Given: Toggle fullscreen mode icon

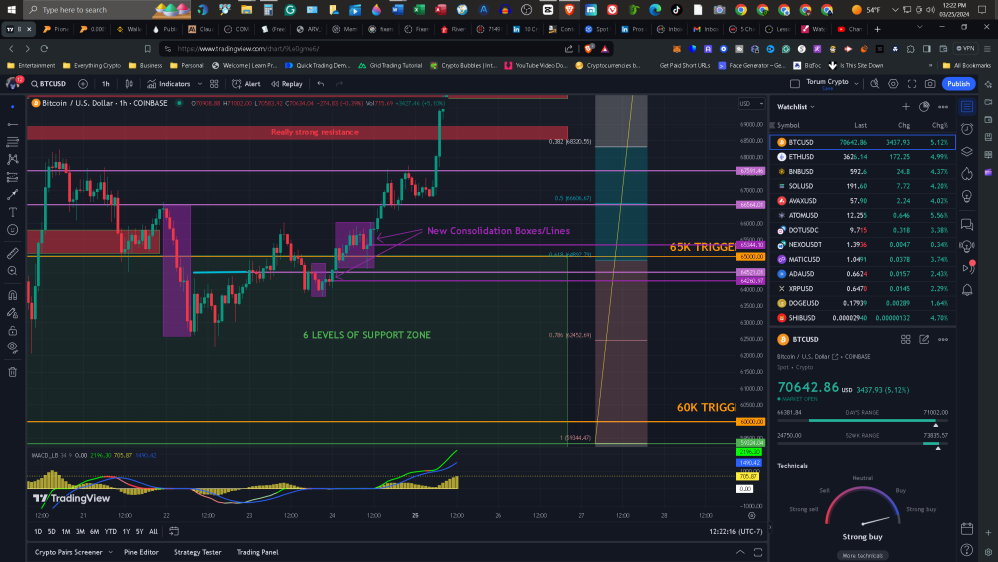Looking at the screenshot, I should pos(911,84).
